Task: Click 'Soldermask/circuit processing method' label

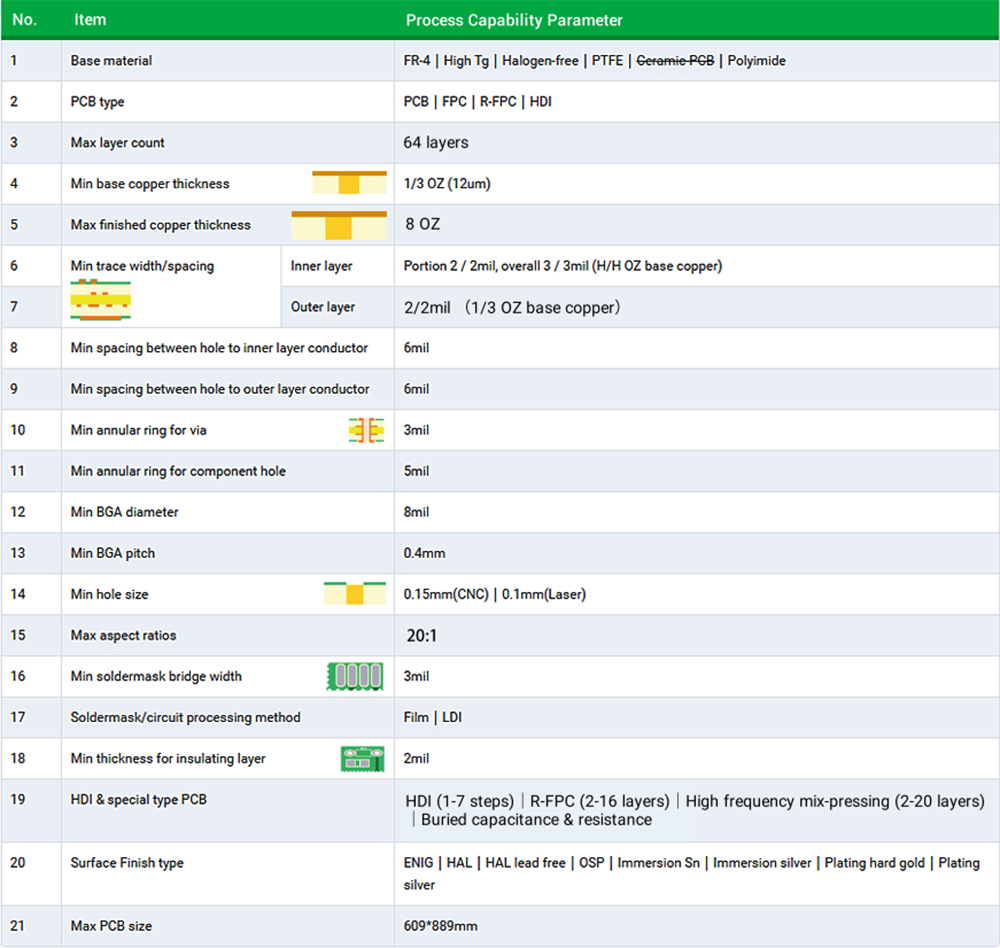Action: 185,717
